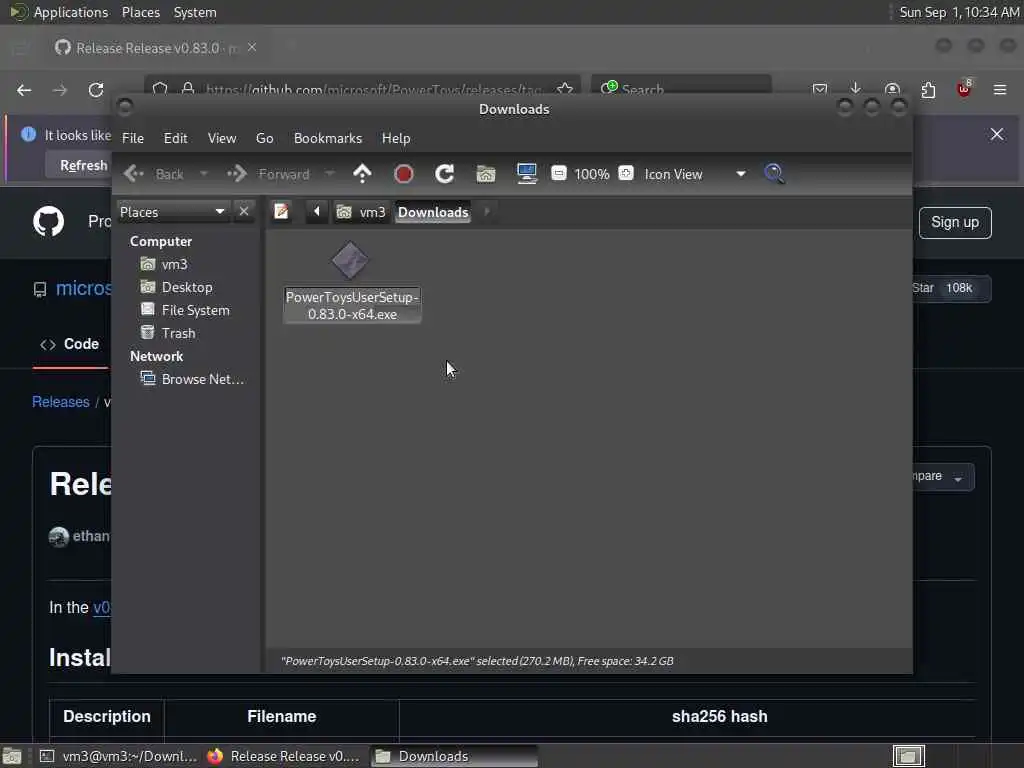This screenshot has height=768, width=1024.
Task: Go up to parent folder arrow
Action: pos(362,174)
